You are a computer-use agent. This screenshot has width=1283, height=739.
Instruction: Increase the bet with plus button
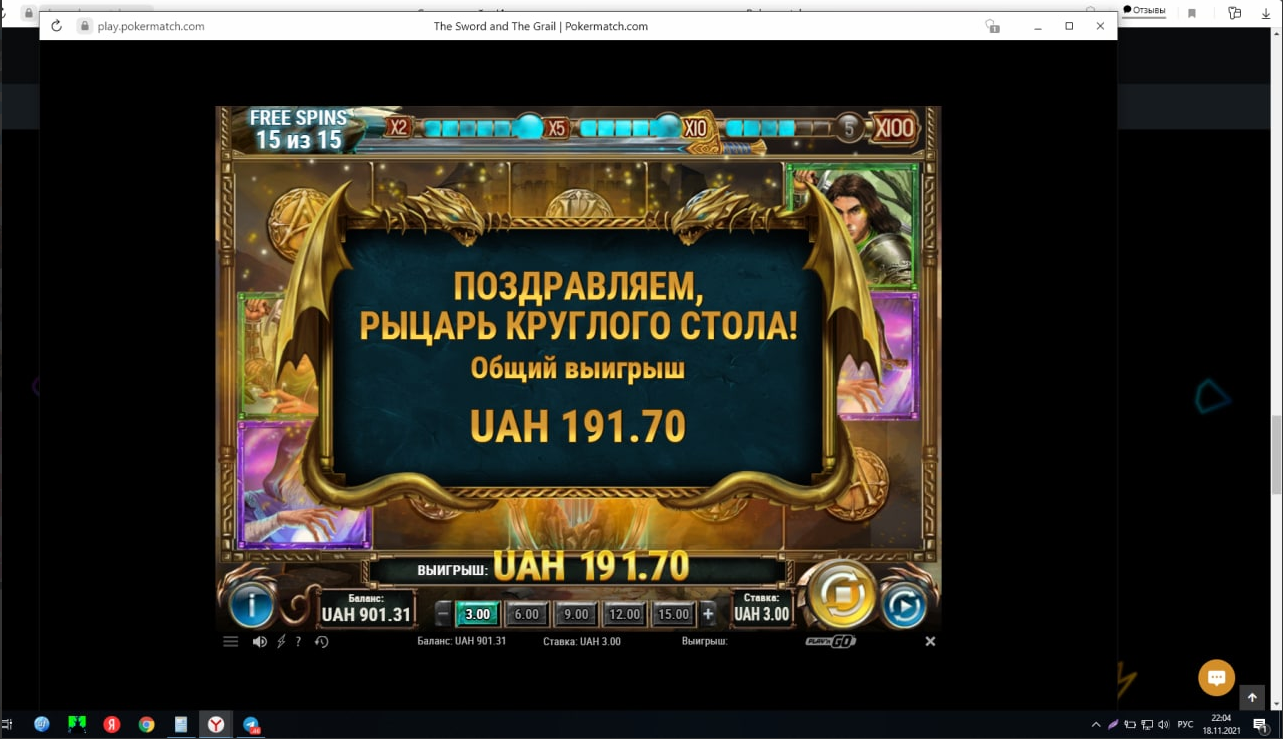point(708,614)
